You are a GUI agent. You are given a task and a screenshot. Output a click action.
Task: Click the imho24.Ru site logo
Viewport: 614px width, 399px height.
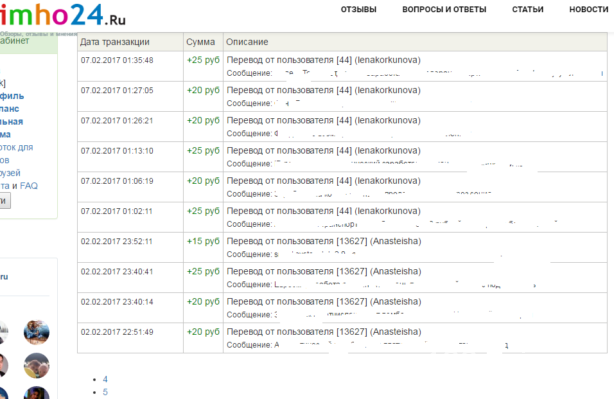[63, 15]
